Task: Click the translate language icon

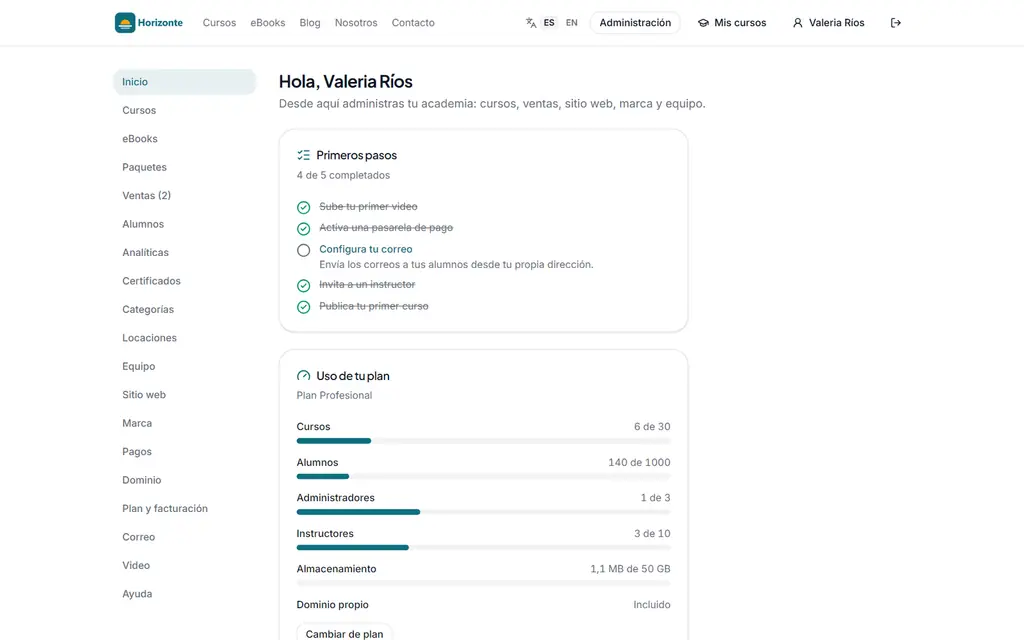Action: (531, 23)
